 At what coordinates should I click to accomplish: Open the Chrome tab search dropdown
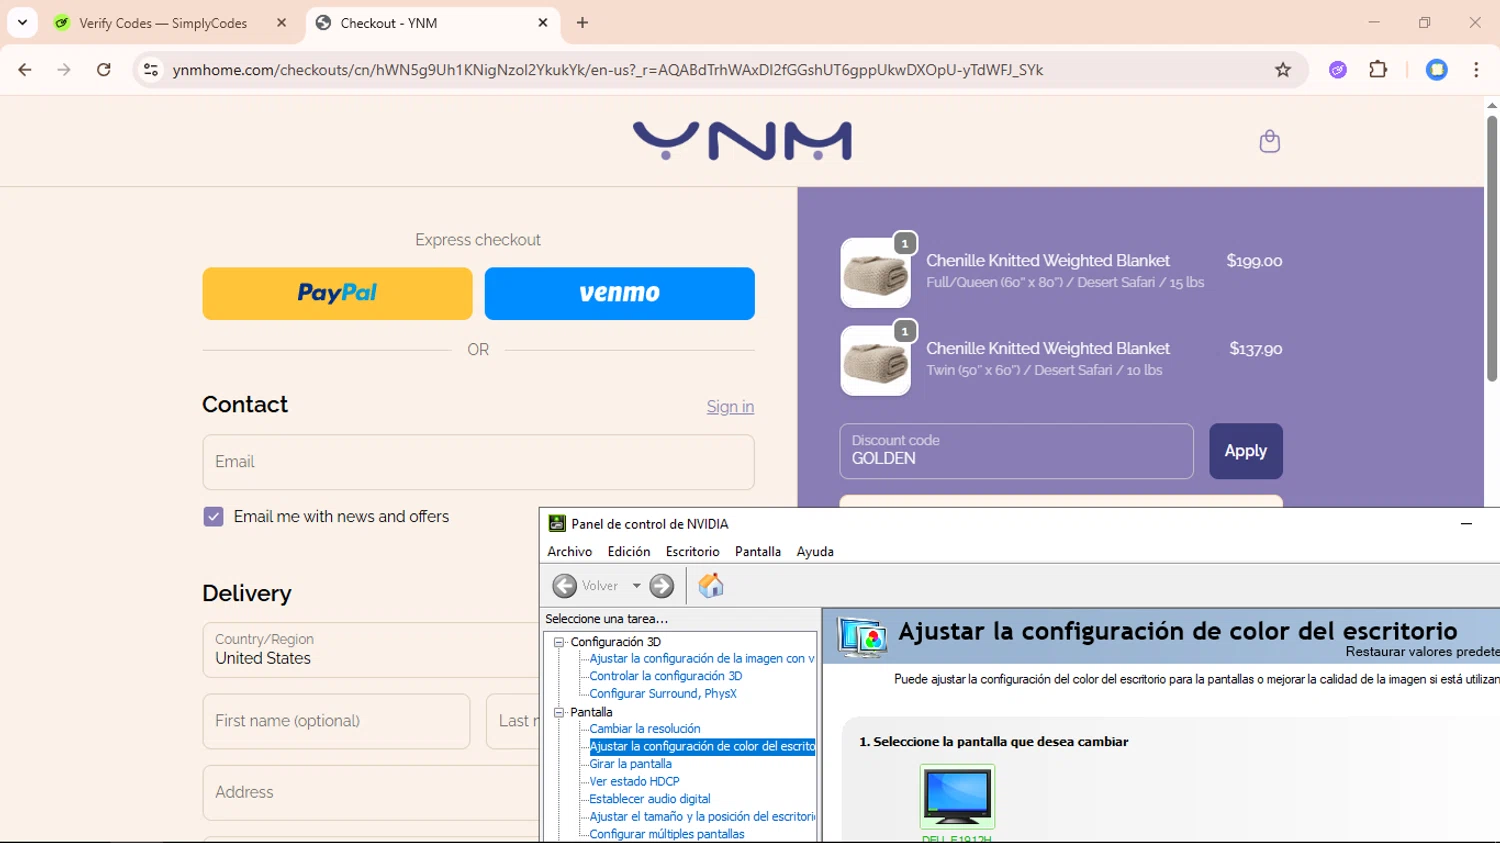pos(22,22)
